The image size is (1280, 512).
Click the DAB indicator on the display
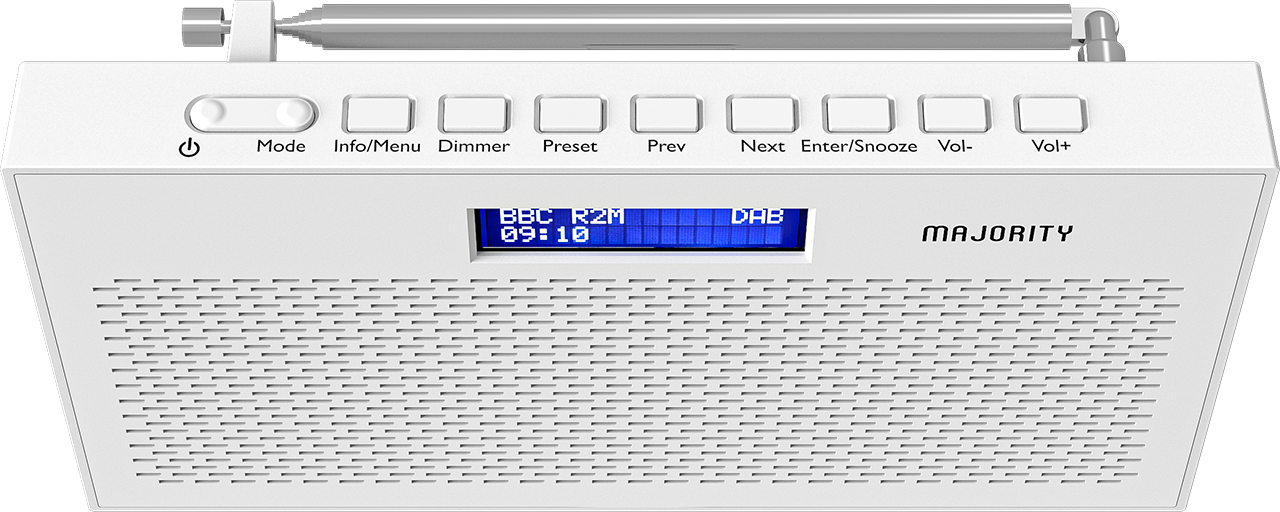point(756,217)
